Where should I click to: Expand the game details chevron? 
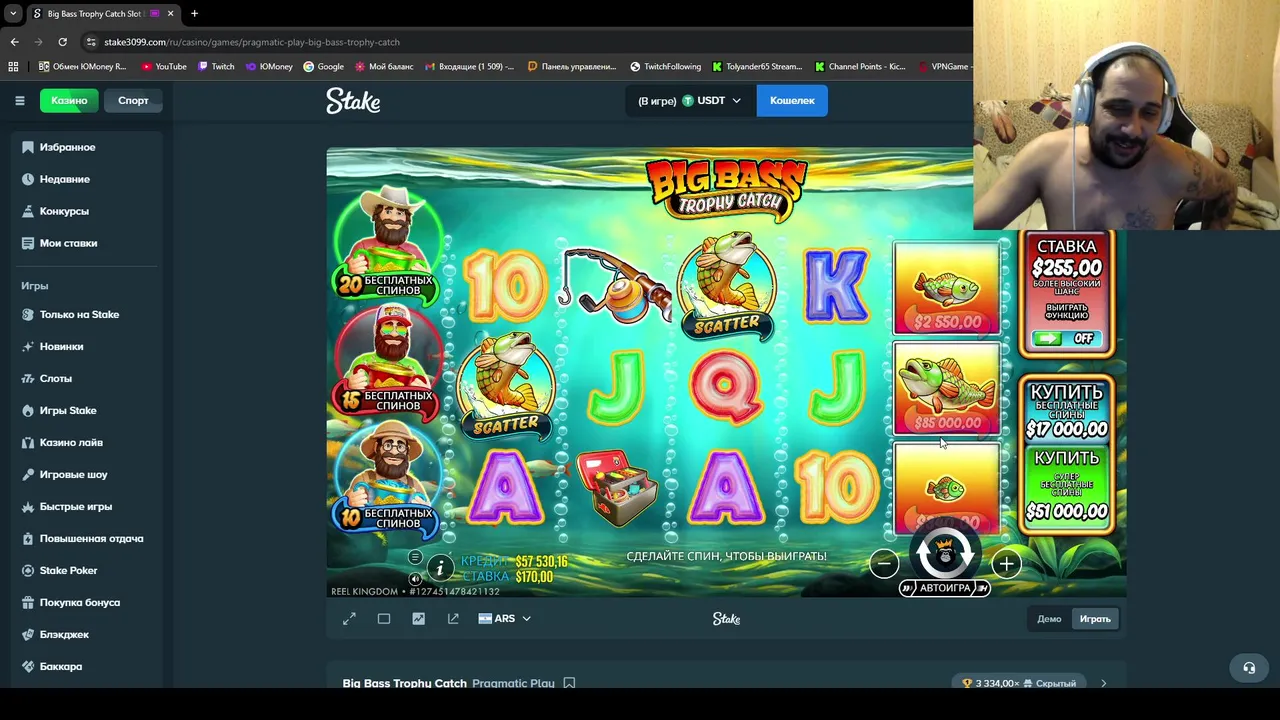pyautogui.click(x=1103, y=684)
